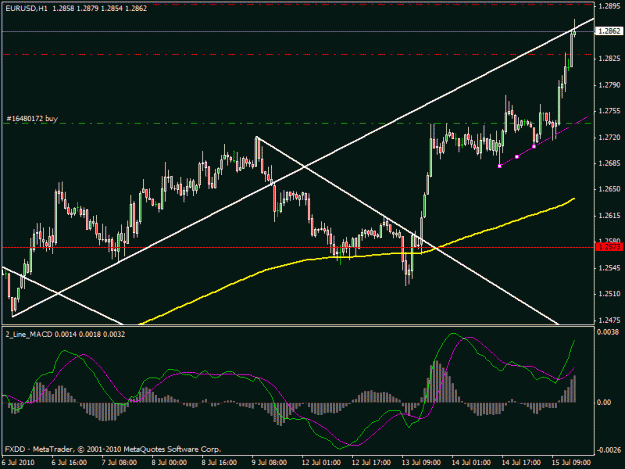The height and width of the screenshot is (469, 625).
Task: Click the 9 Jul 08:00 time label
Action: click(269, 463)
